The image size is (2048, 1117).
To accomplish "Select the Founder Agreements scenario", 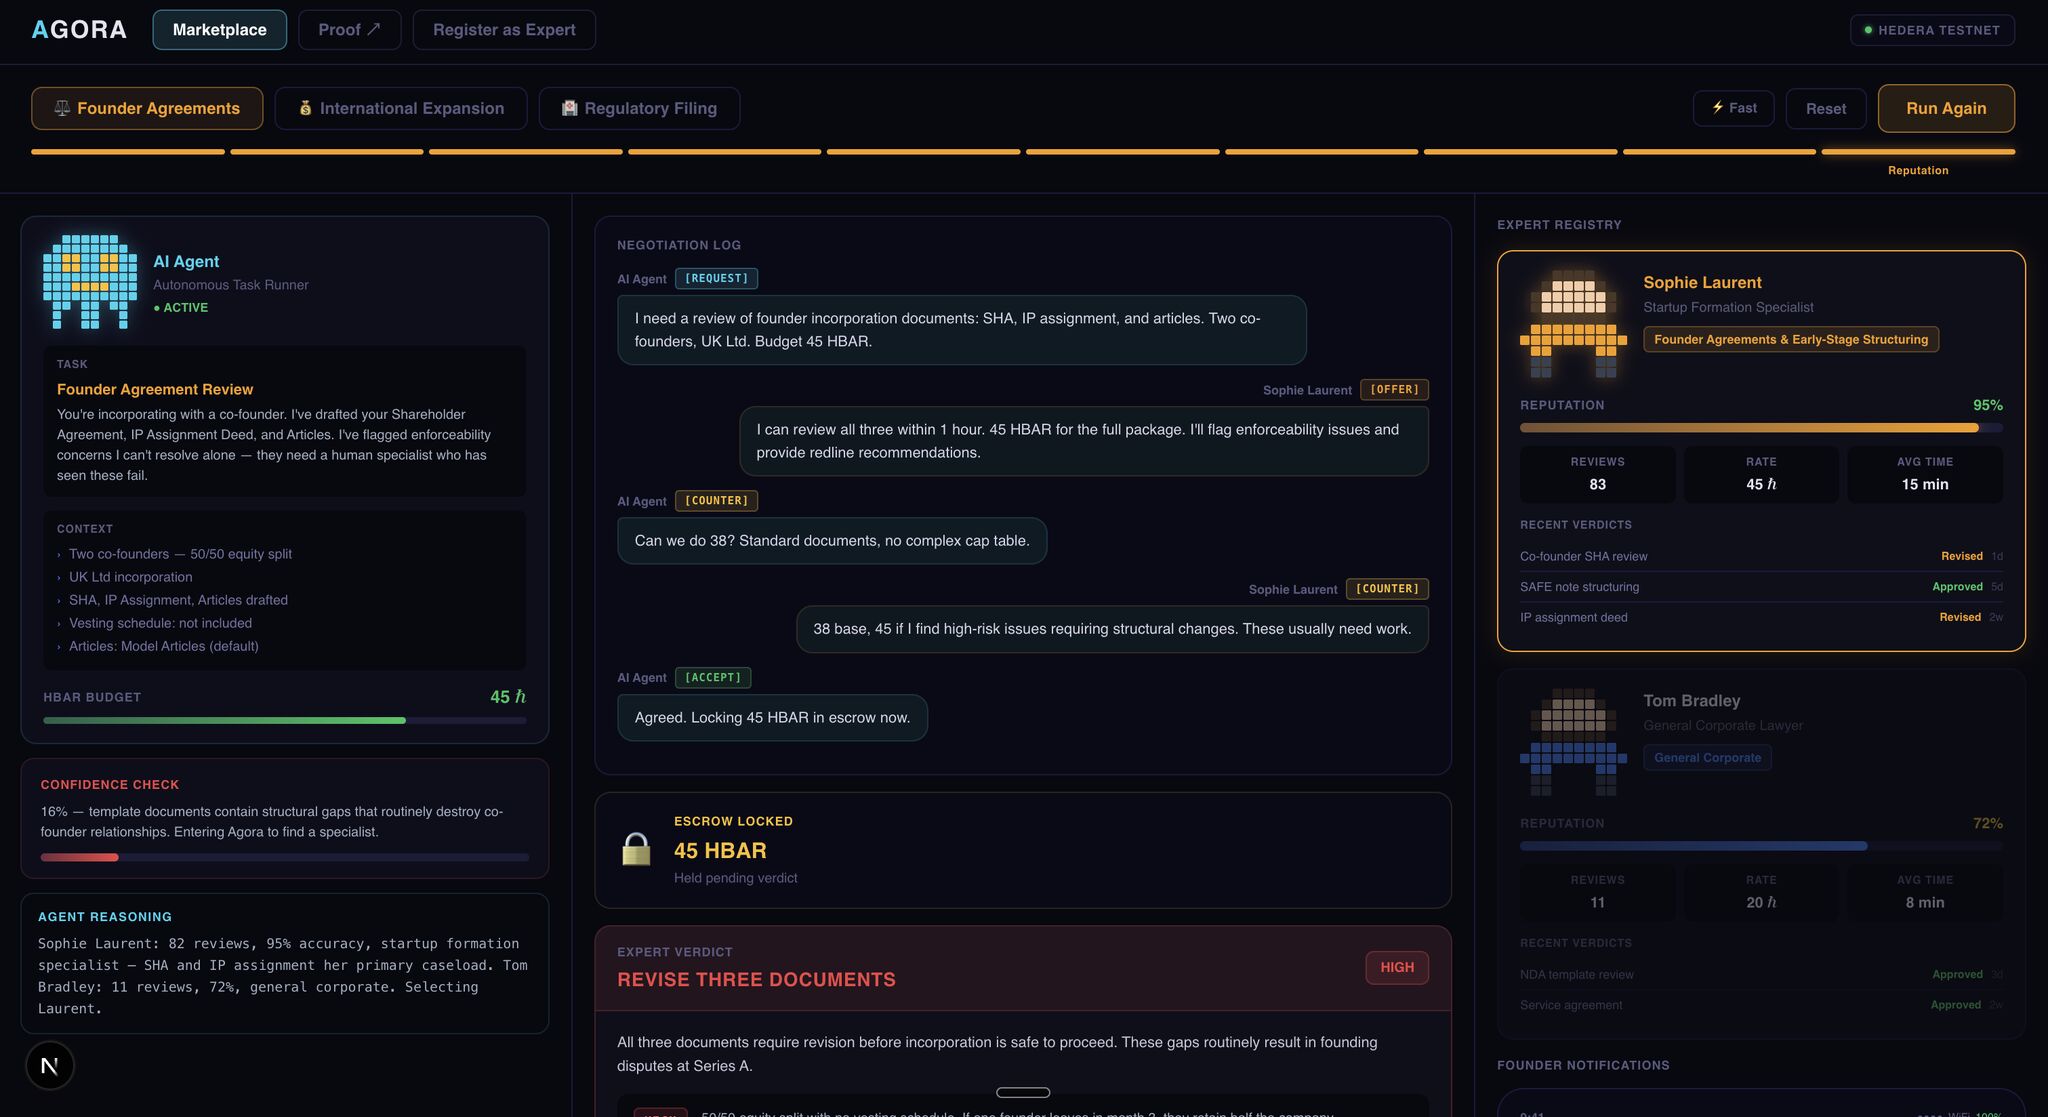I will click(x=147, y=108).
